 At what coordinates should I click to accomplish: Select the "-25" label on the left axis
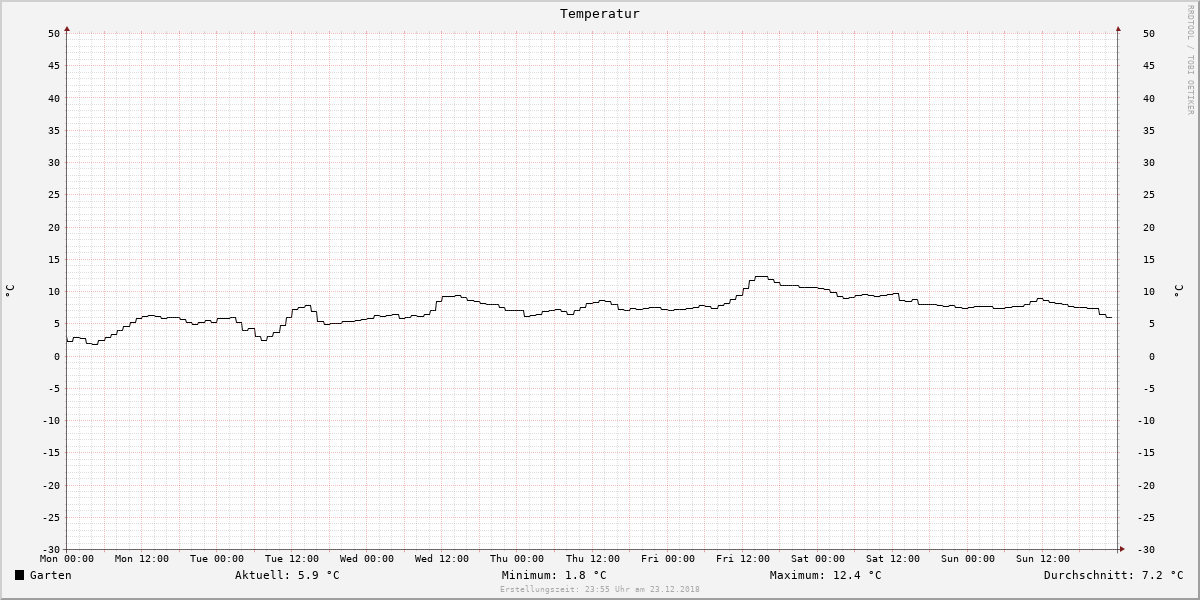(x=52, y=518)
